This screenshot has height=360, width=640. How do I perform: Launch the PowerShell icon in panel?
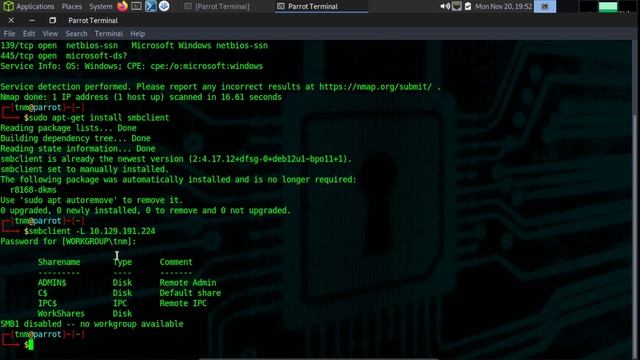click(x=150, y=6)
